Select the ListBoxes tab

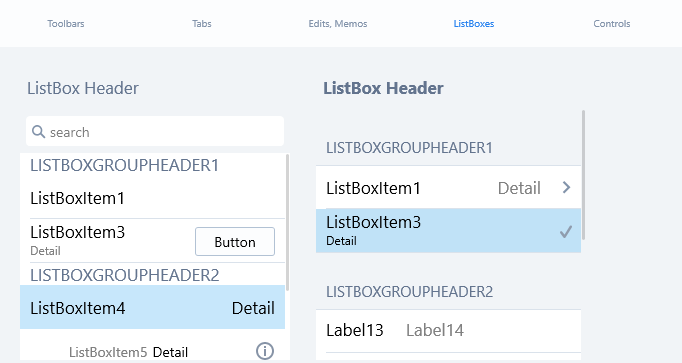click(x=474, y=24)
